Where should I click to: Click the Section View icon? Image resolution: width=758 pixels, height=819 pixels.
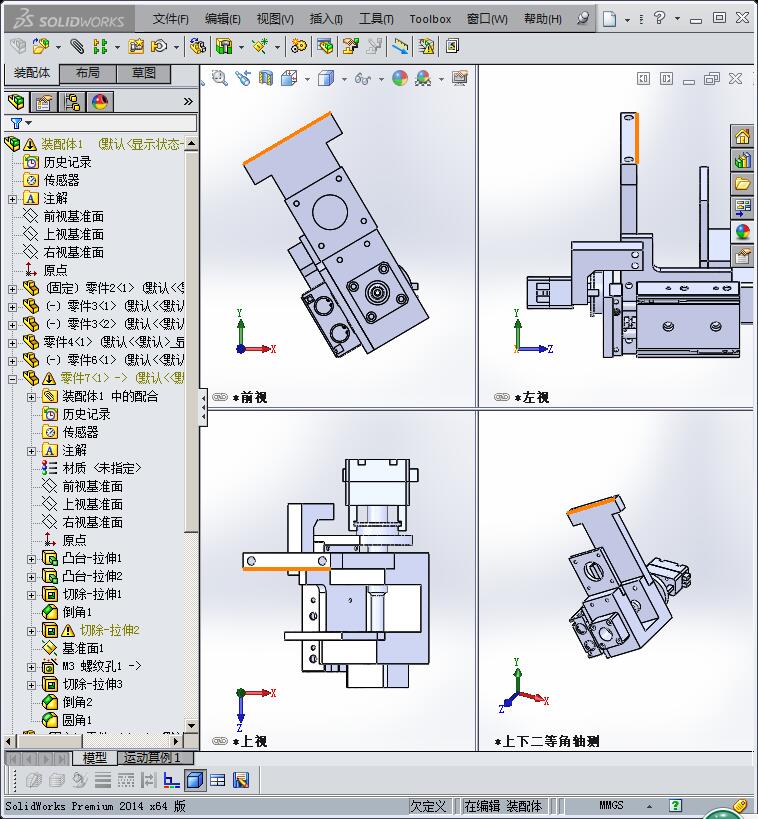266,78
